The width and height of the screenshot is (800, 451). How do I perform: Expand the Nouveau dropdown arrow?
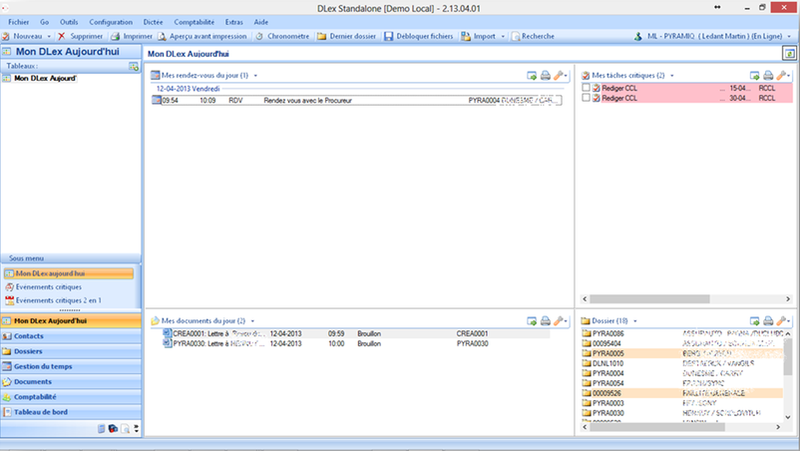(x=49, y=36)
